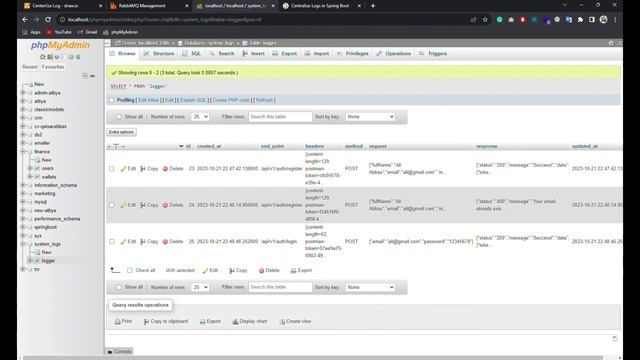Click the with-selected Export icon below table
Screen dimensions: 640x360
(x=293, y=271)
